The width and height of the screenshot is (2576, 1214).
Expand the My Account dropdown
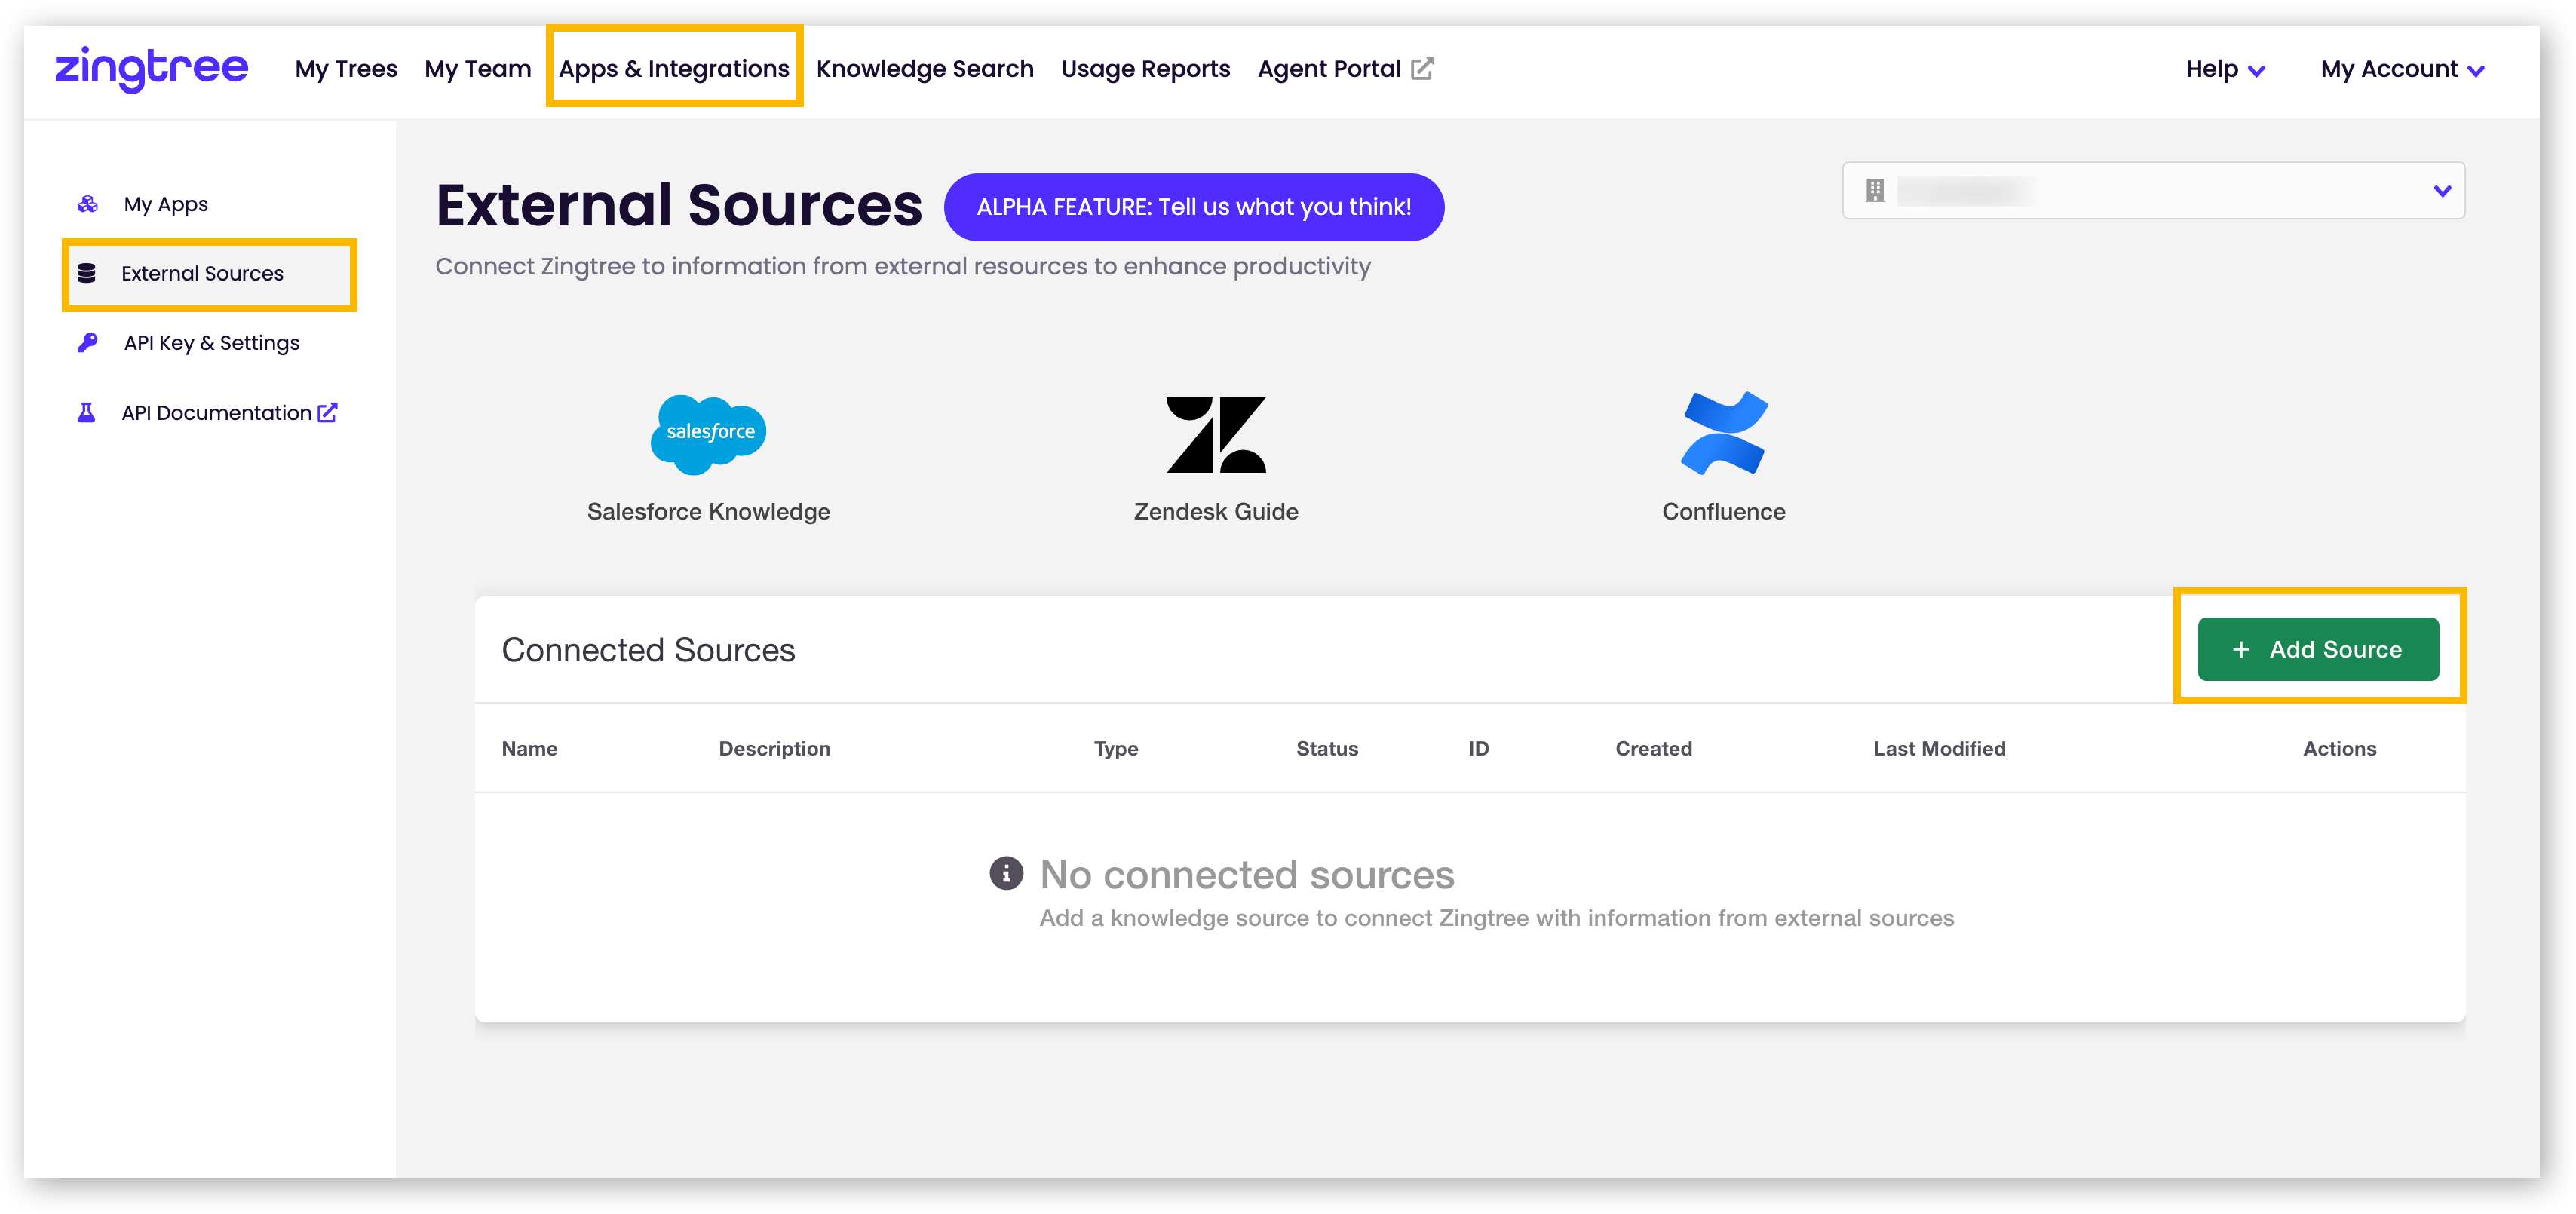click(2402, 69)
